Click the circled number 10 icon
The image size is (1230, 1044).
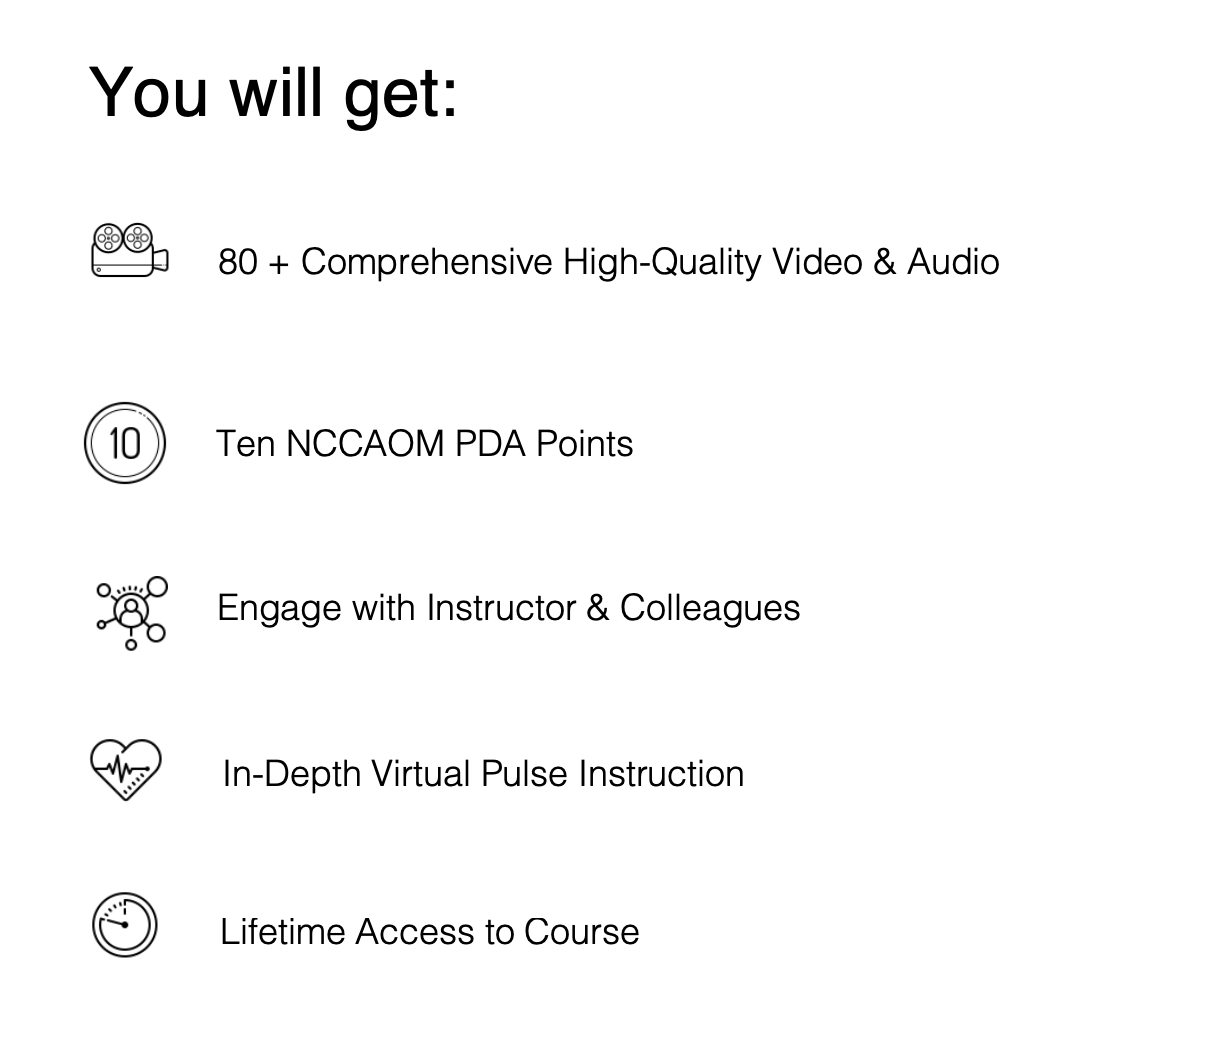coord(125,443)
